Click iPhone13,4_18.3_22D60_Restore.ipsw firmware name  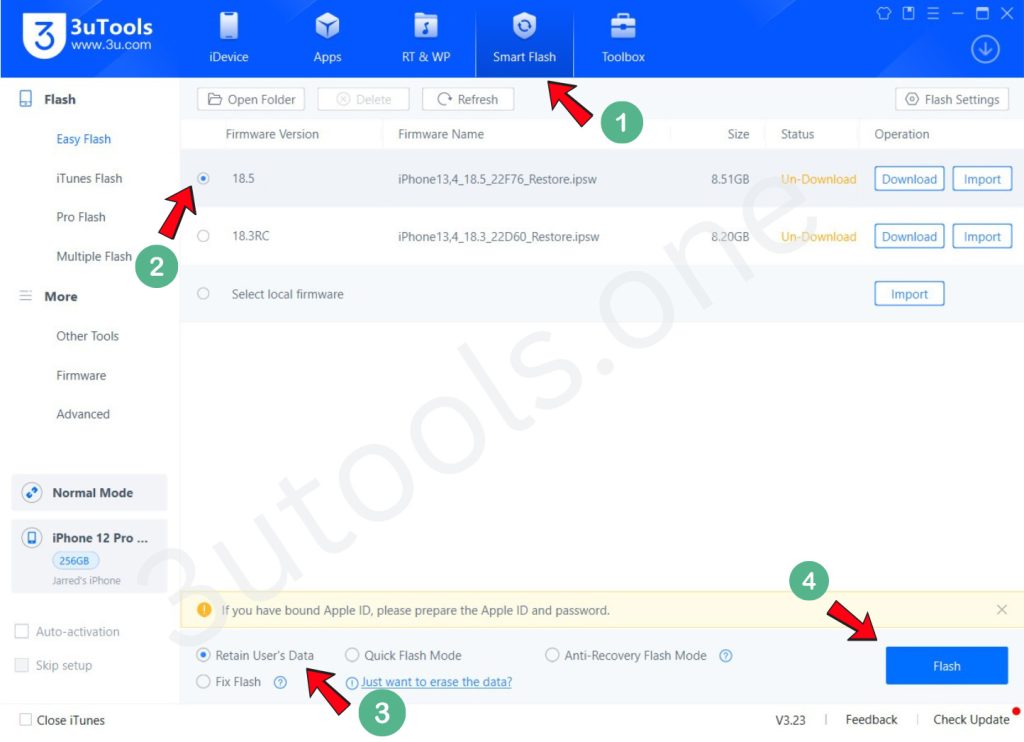click(498, 236)
